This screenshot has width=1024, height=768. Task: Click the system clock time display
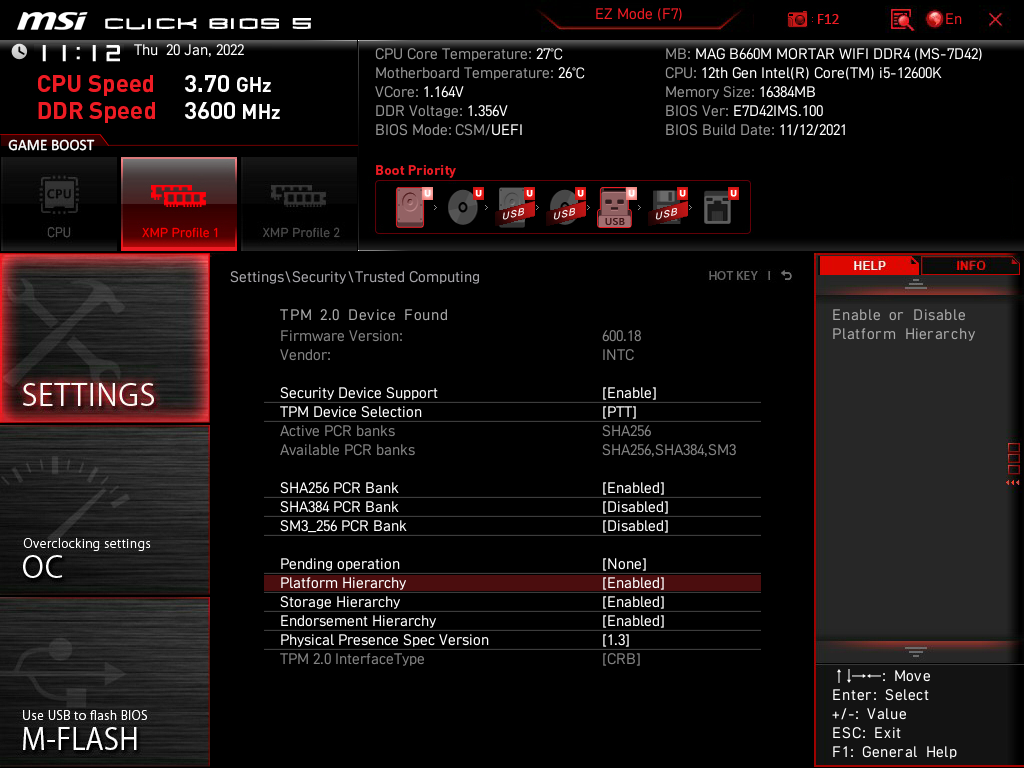[x=80, y=52]
